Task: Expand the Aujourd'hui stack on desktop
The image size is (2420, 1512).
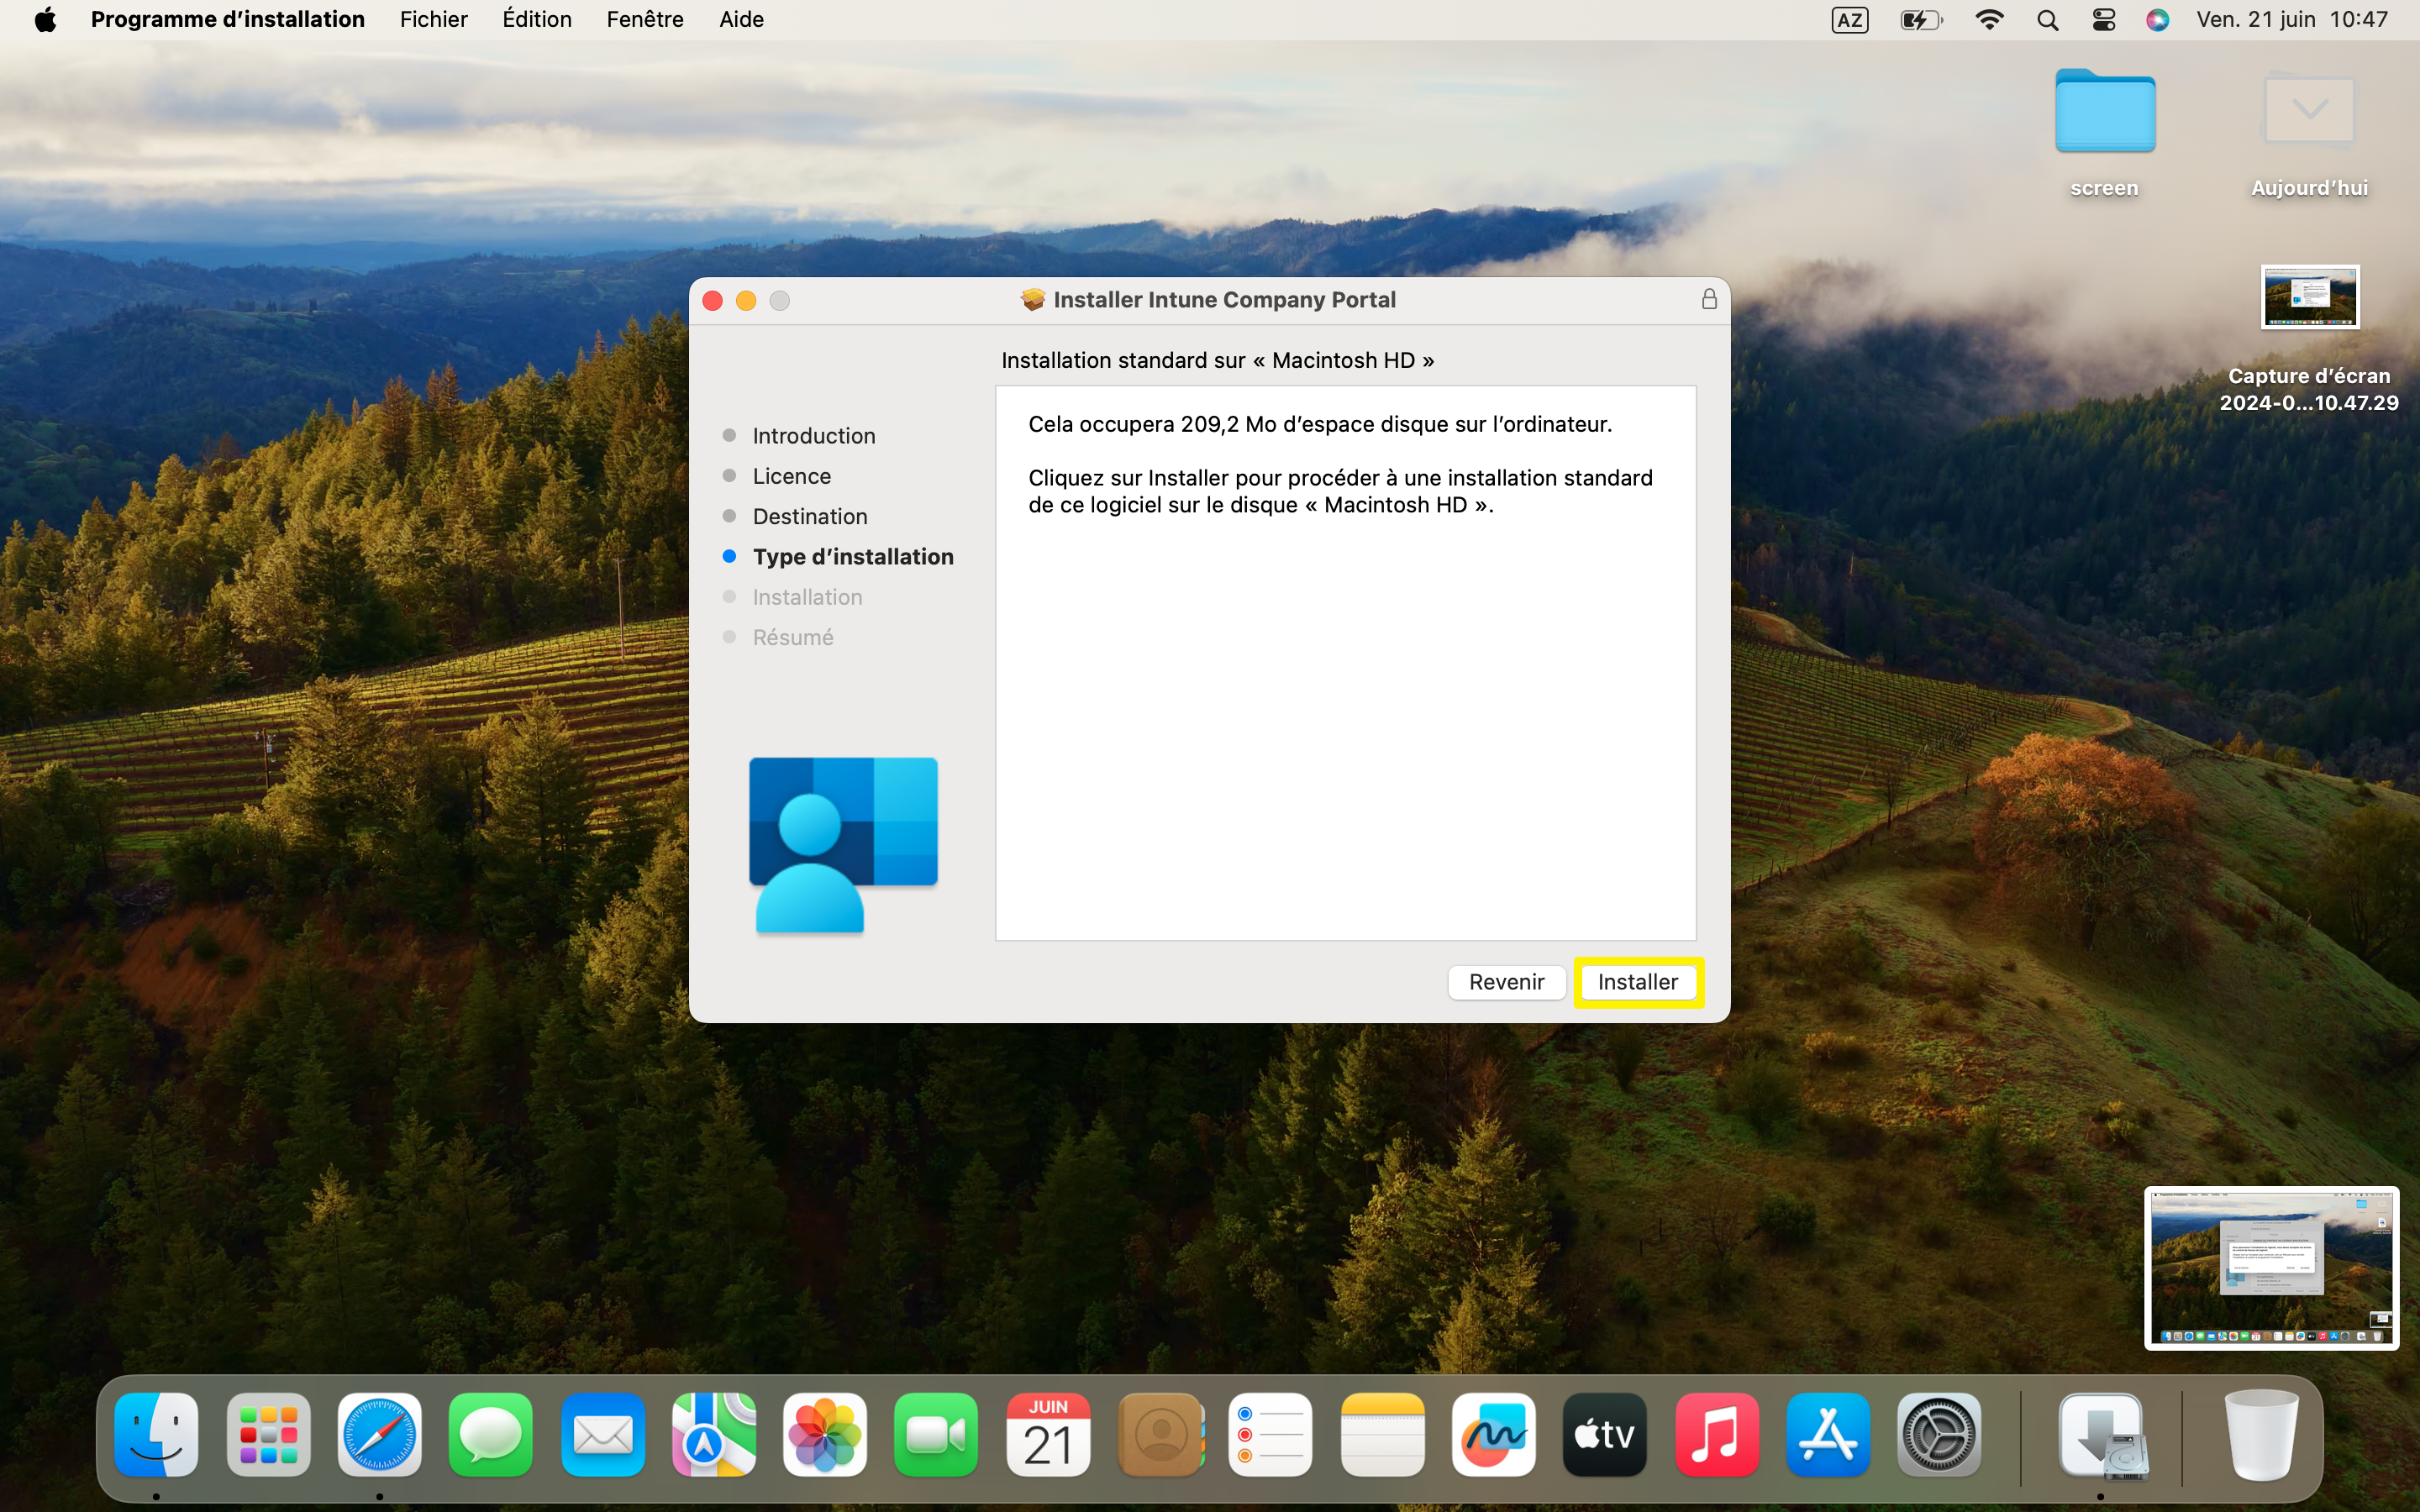Action: tap(2308, 133)
